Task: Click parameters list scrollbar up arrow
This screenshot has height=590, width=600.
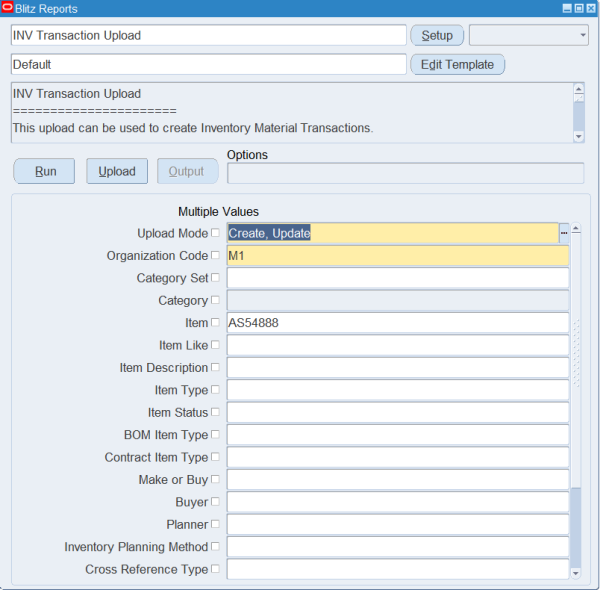Action: pyautogui.click(x=576, y=229)
